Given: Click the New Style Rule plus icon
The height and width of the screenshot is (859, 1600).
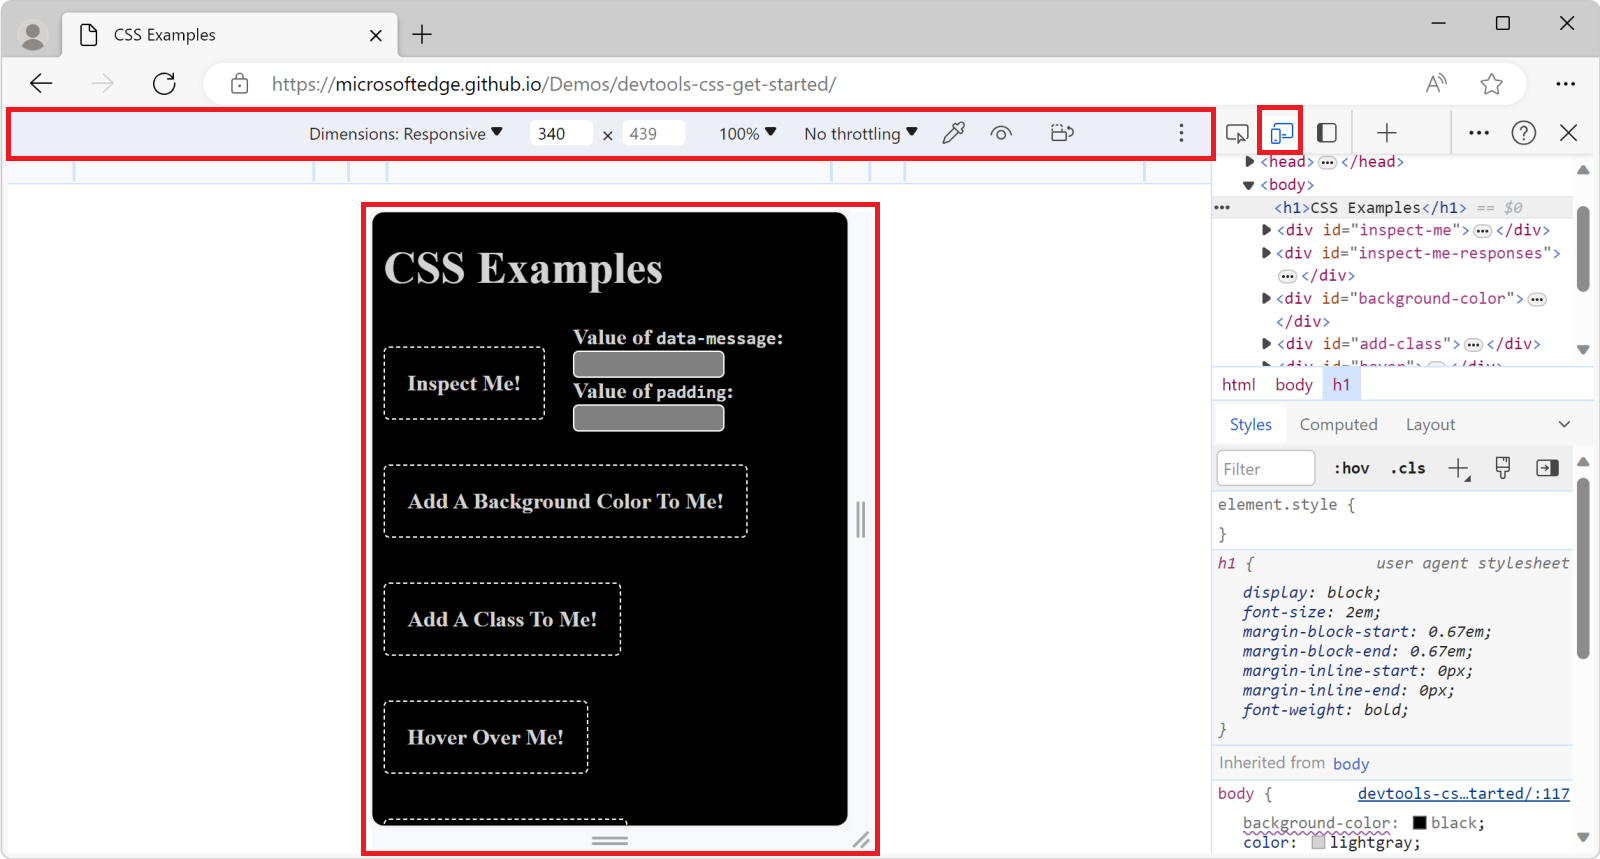Looking at the screenshot, I should pos(1459,468).
